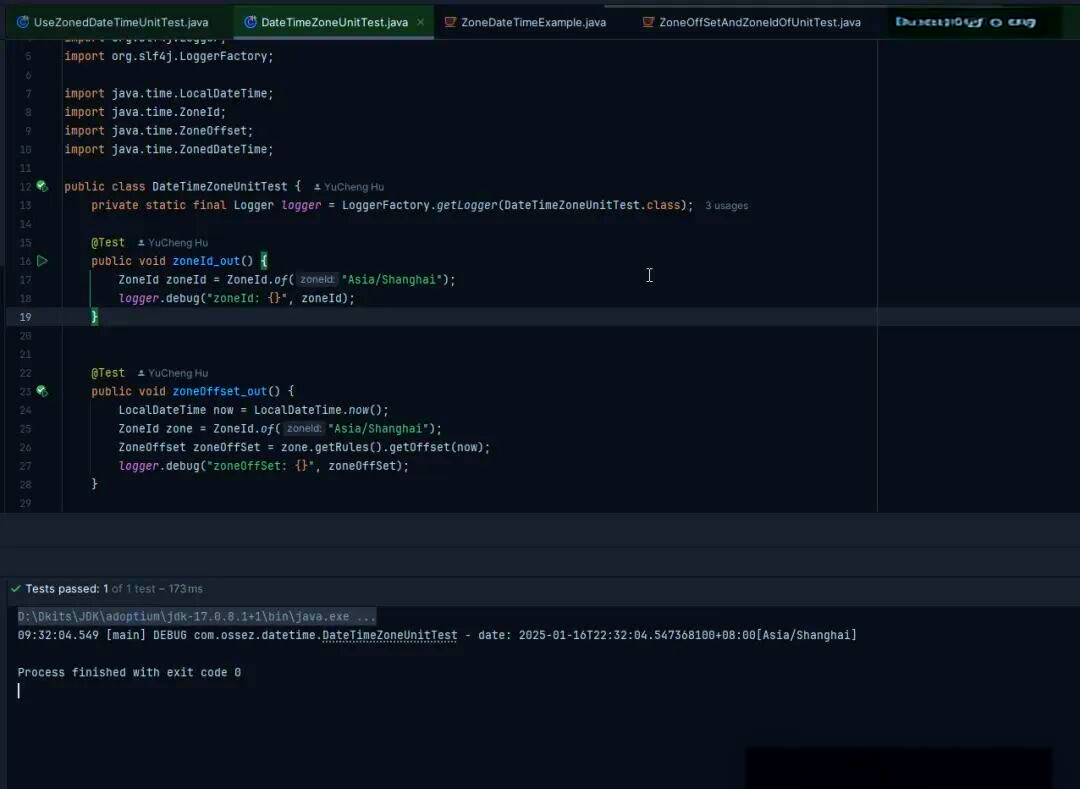Screen dimensions: 1080x789
Task: Click the YuCheng Hu author hint above zoneOffset_out
Action: click(173, 373)
